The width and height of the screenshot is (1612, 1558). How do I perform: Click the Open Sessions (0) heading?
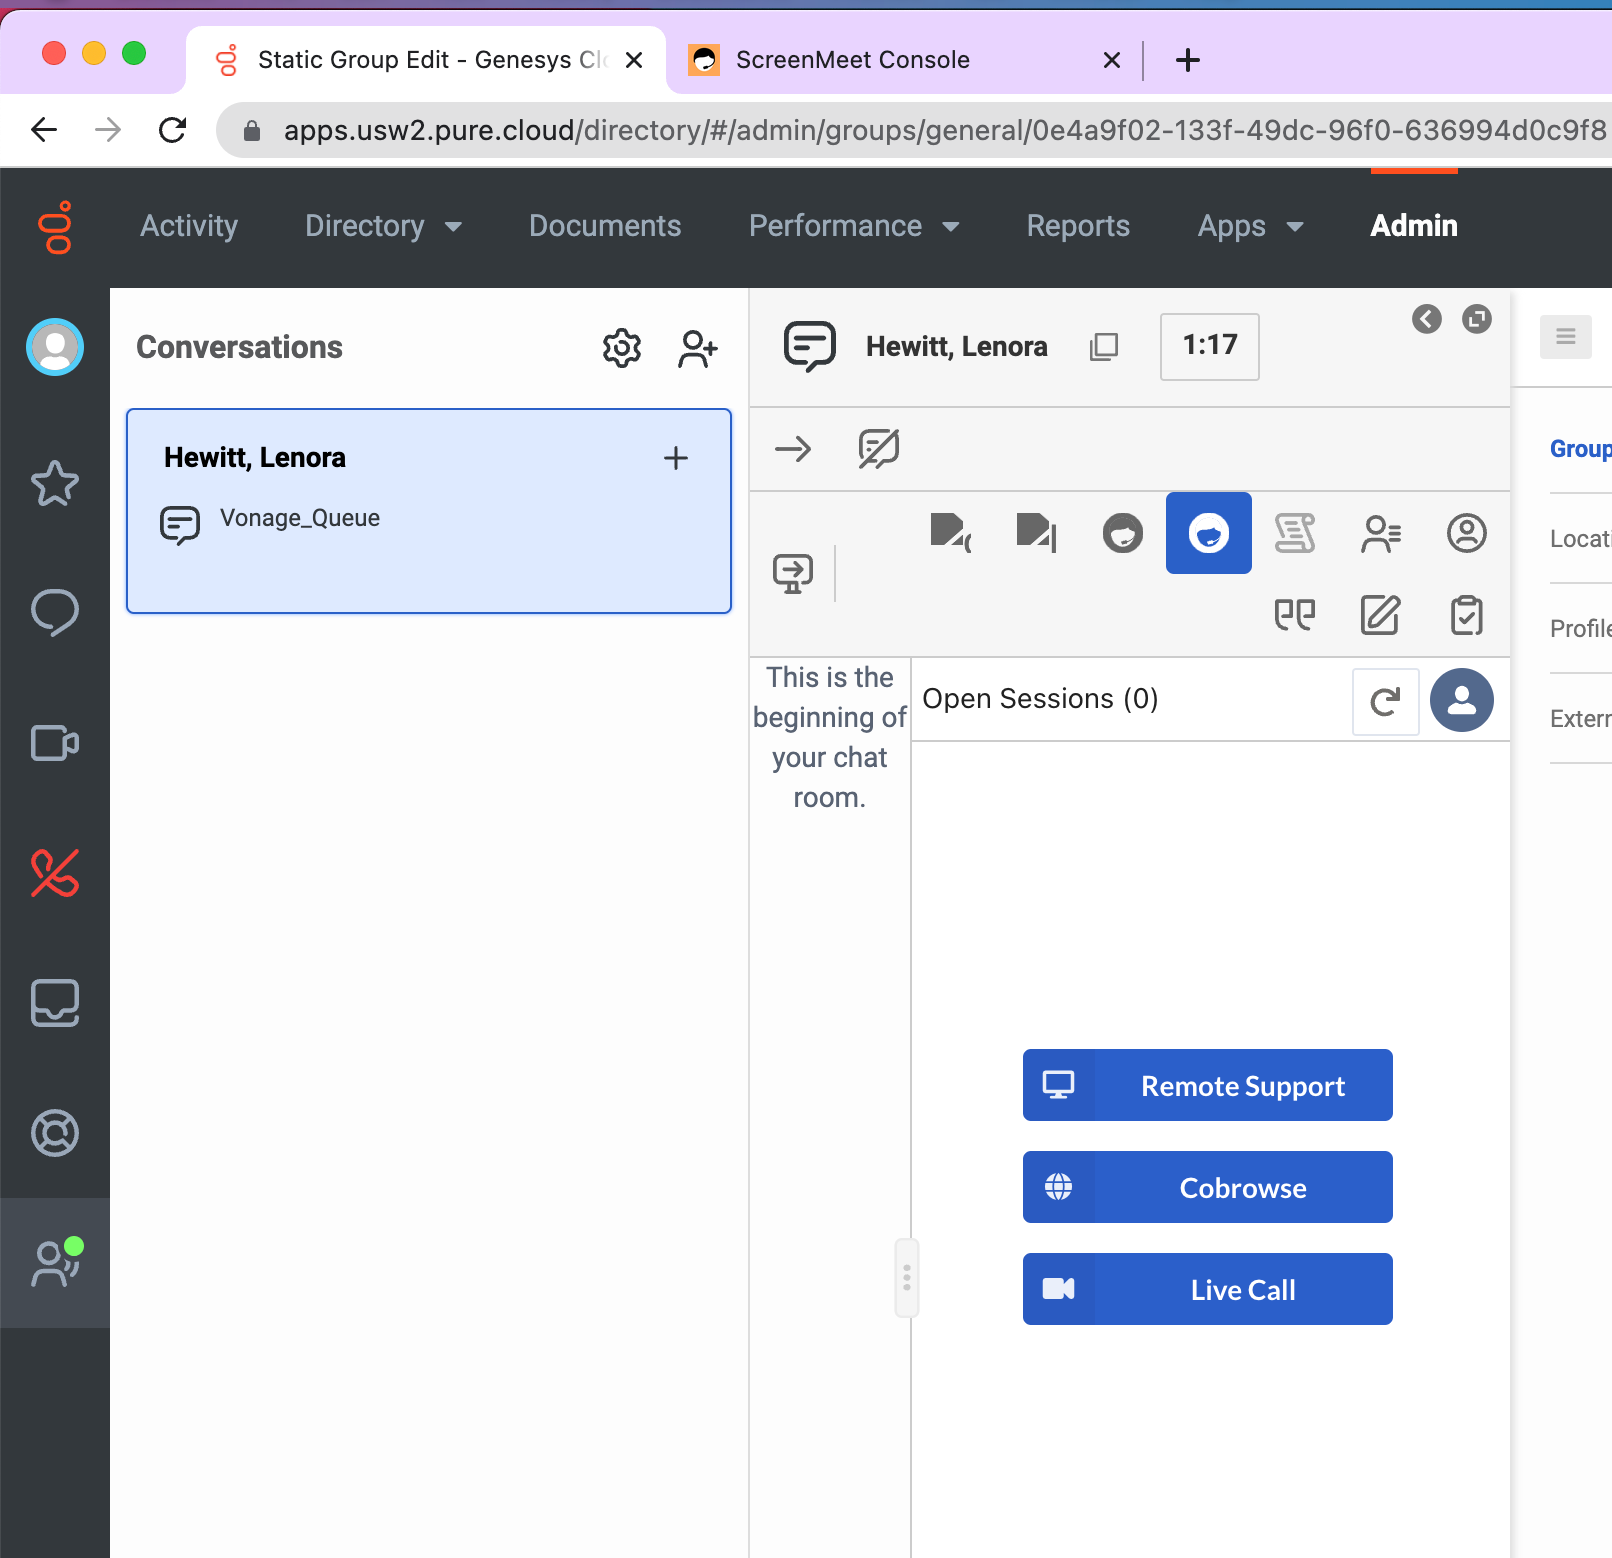(x=1040, y=699)
